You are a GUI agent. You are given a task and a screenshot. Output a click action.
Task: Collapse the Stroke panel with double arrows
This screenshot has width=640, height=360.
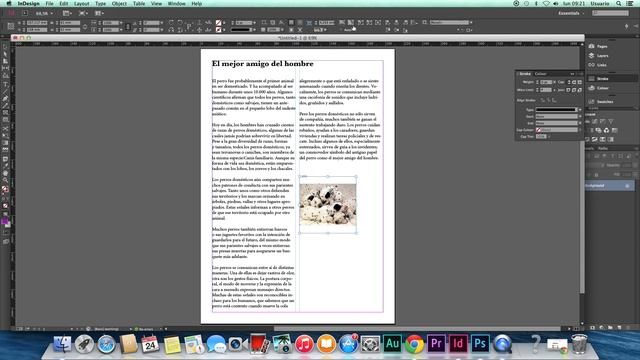click(572, 74)
